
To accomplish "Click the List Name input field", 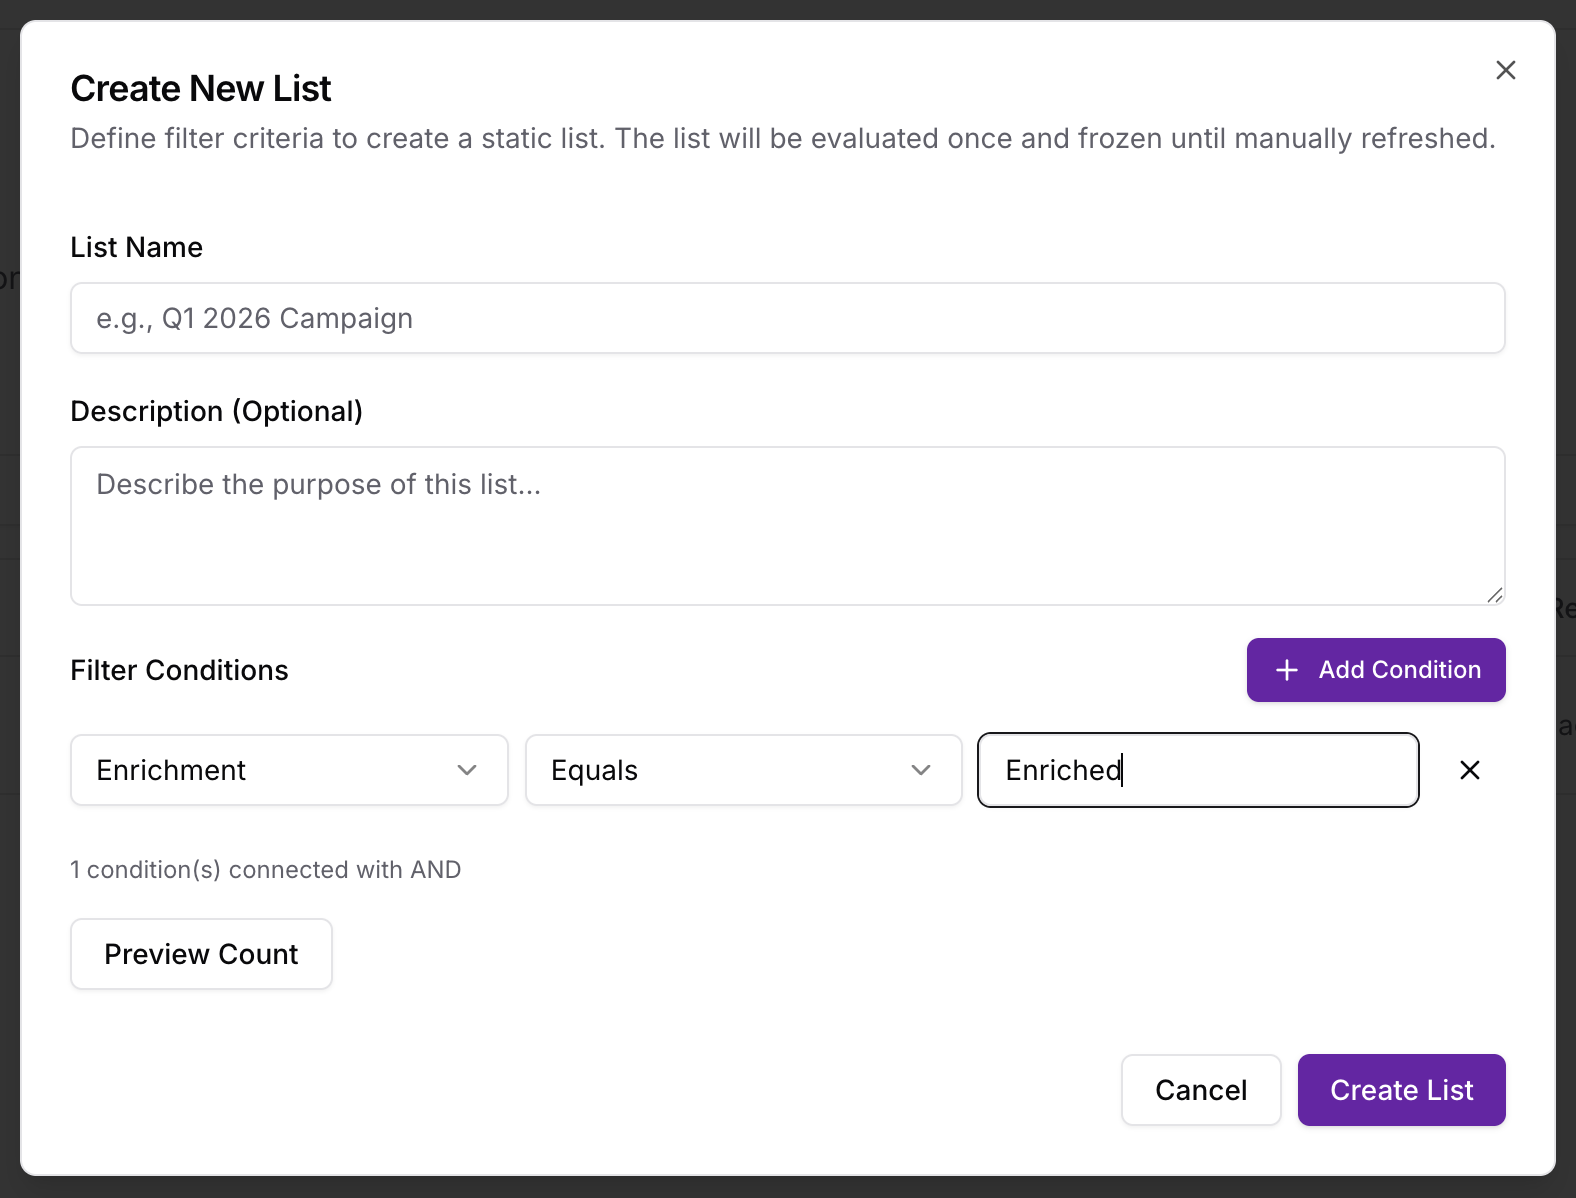I will click(x=787, y=318).
